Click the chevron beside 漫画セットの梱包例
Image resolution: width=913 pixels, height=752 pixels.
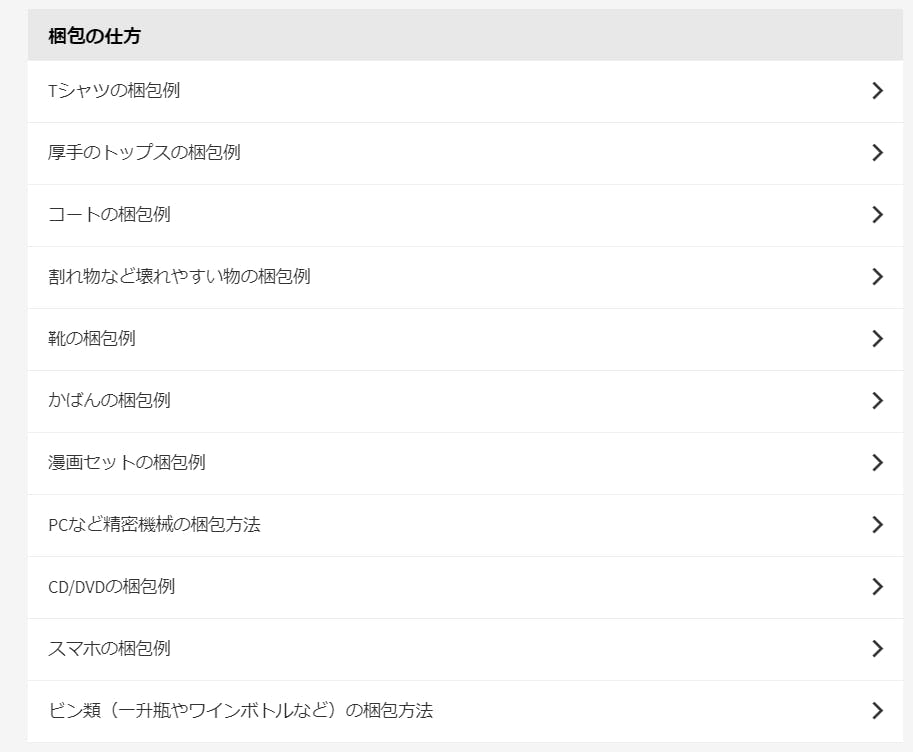877,463
